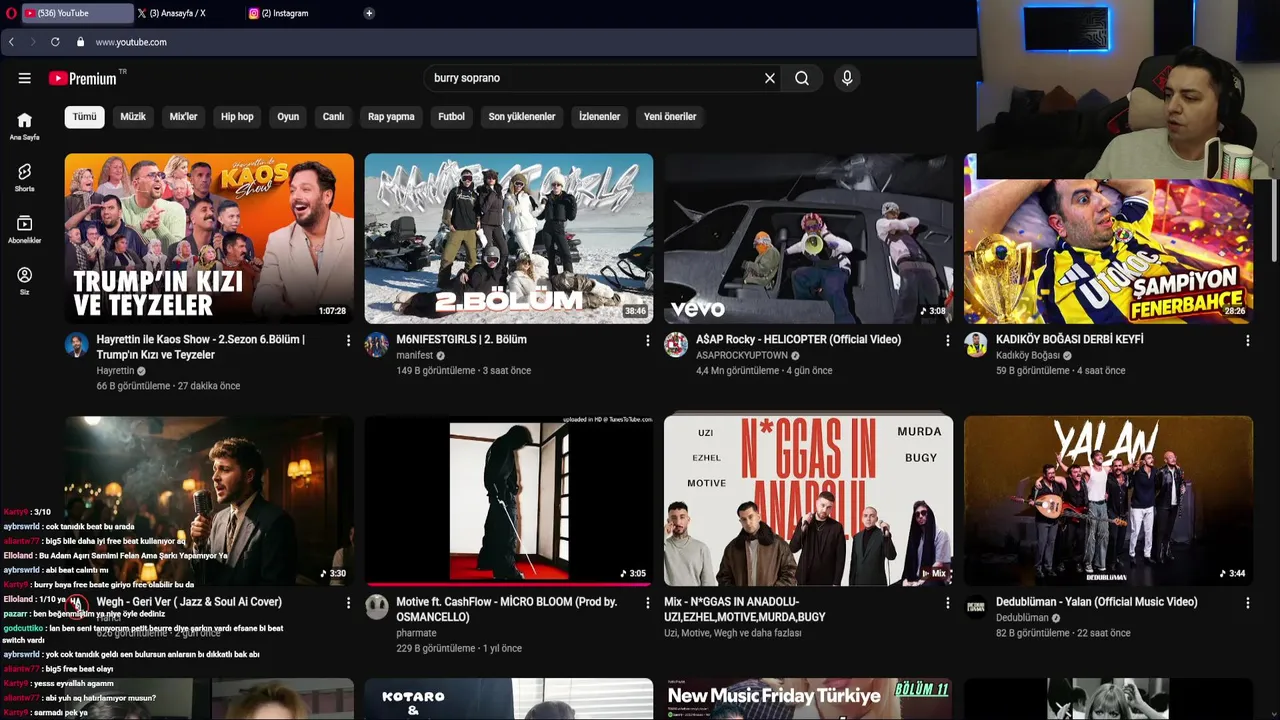The width and height of the screenshot is (1280, 720).
Task: Select the Mix'ler filter chip
Action: coord(184,116)
